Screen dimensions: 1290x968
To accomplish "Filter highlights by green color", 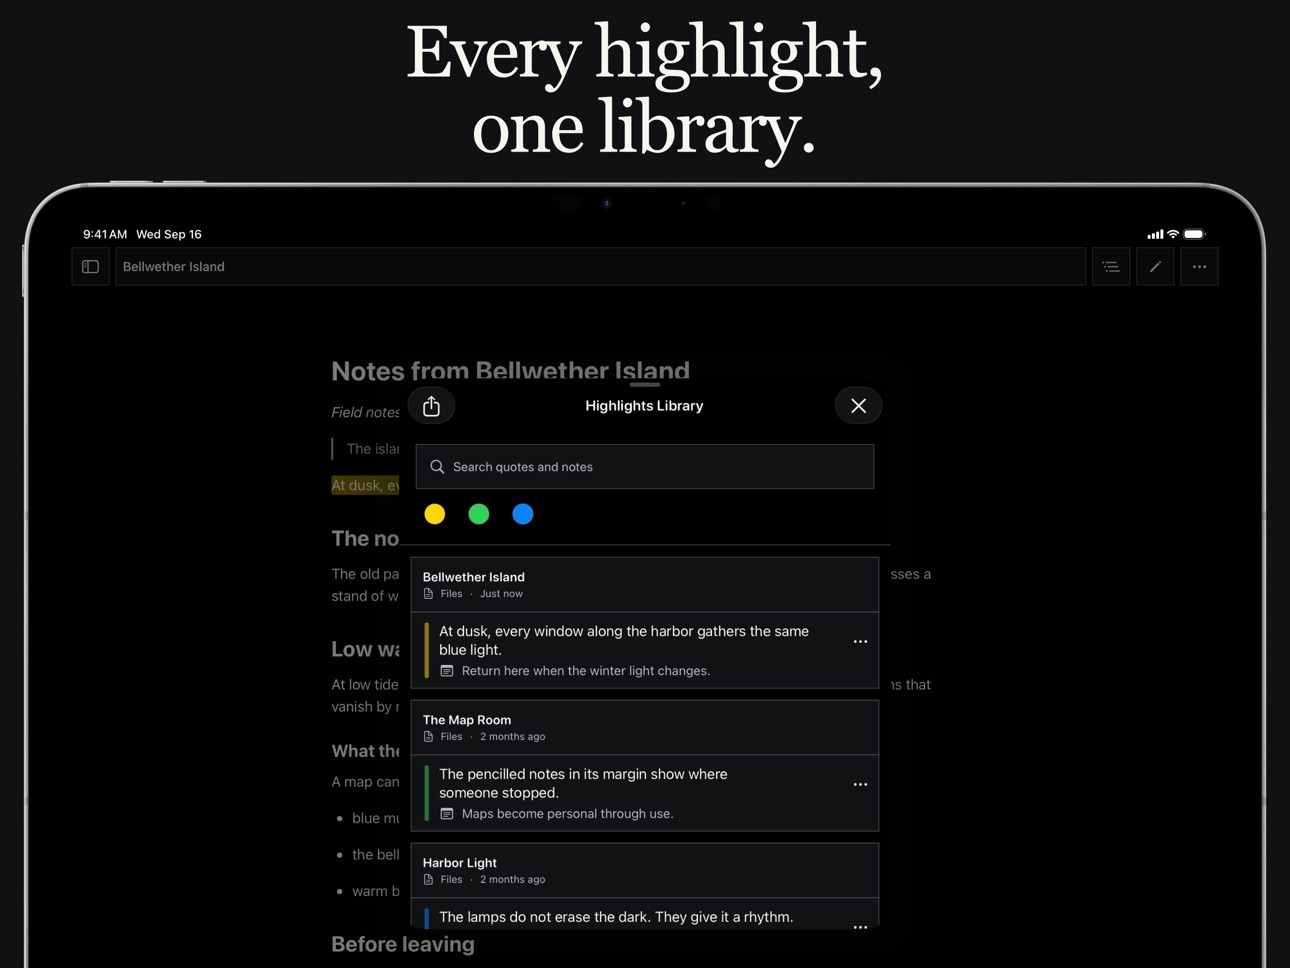I will (479, 514).
